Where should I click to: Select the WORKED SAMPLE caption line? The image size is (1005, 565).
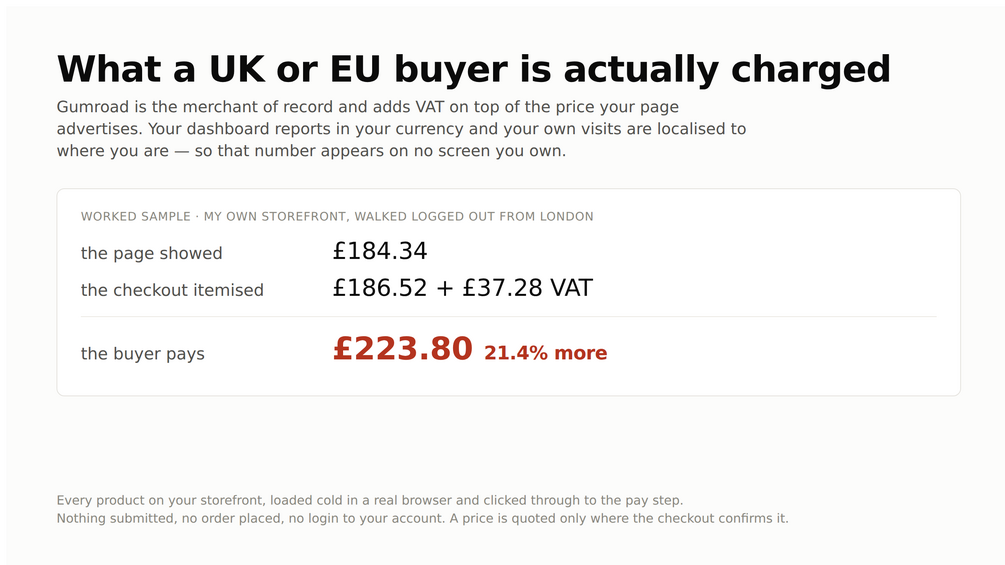pos(337,217)
